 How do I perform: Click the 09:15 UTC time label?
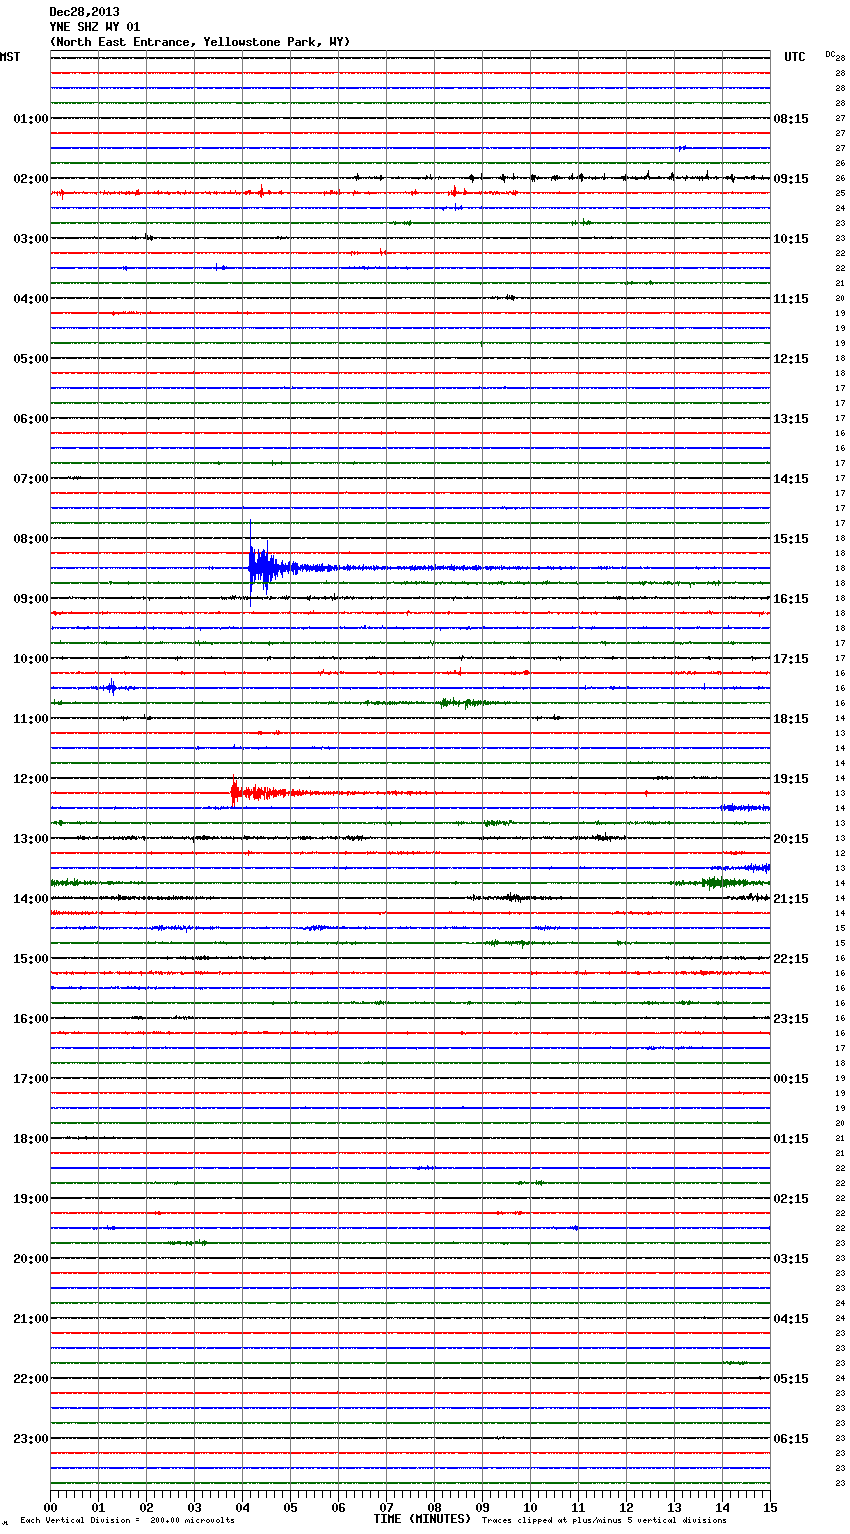(791, 179)
